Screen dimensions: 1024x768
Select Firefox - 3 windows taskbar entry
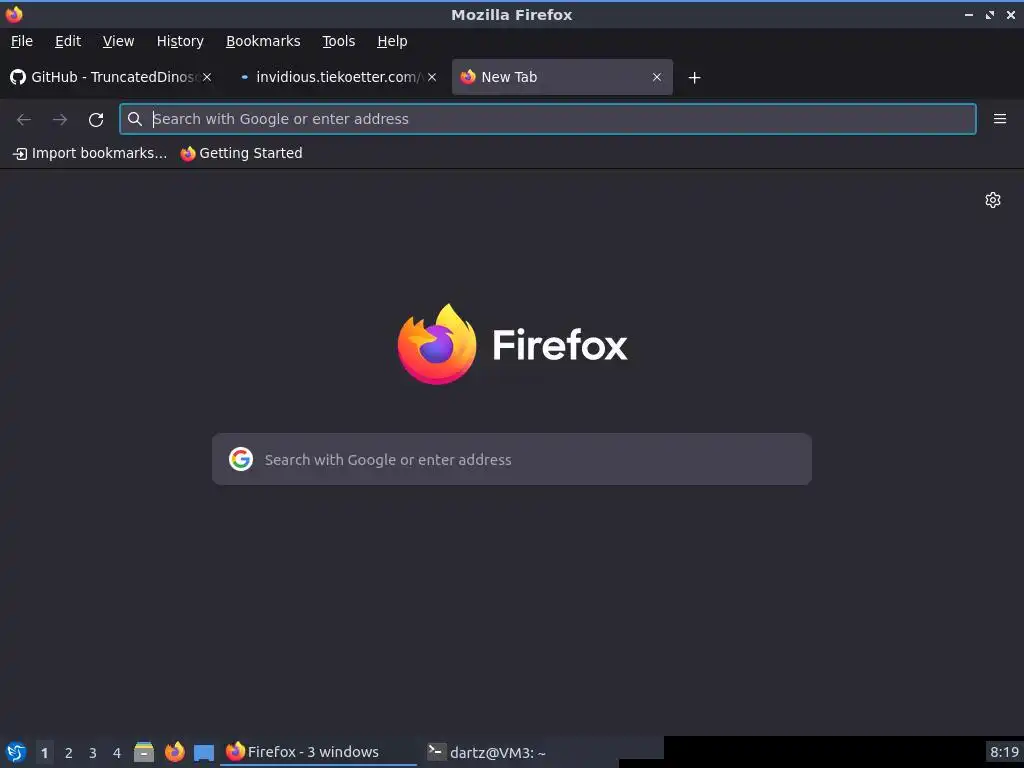[319, 752]
